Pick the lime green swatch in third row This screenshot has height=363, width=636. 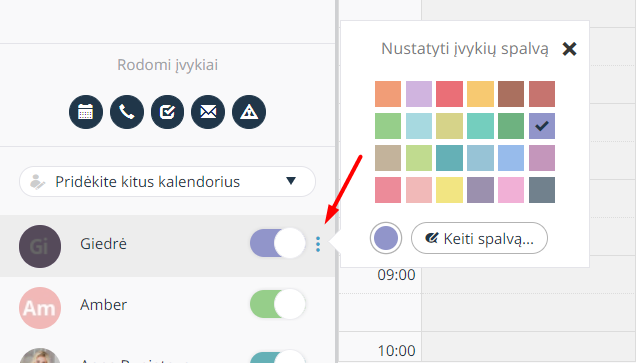point(419,158)
